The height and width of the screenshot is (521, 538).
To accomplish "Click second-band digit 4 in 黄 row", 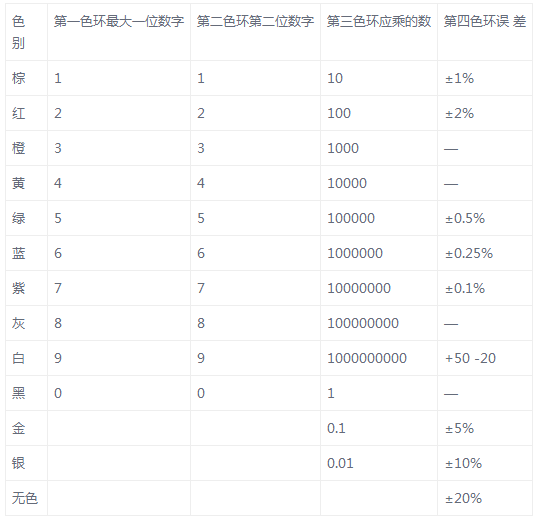I will coord(201,184).
